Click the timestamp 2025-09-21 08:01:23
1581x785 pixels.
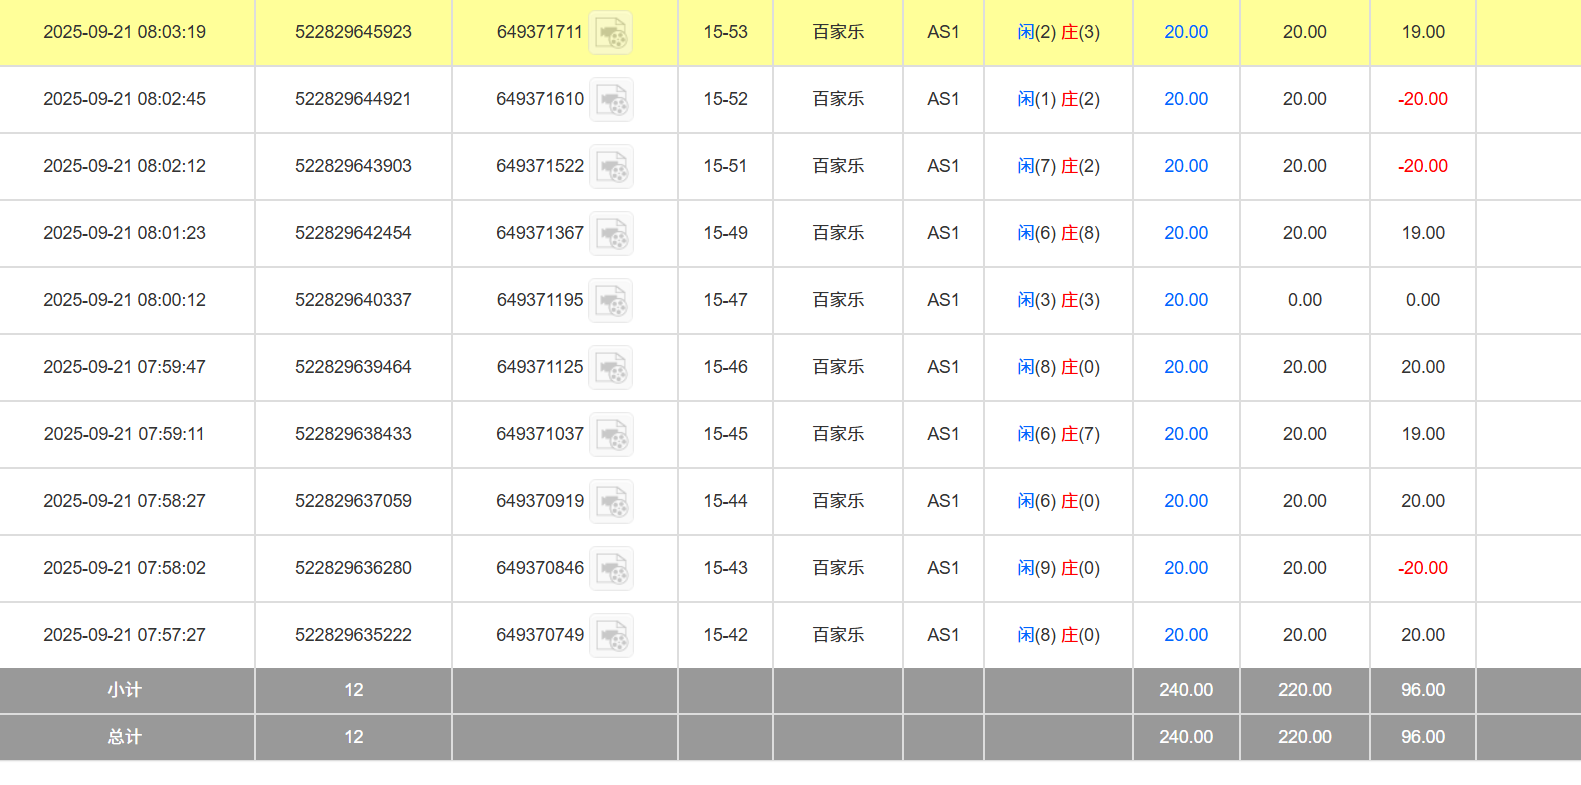pyautogui.click(x=124, y=233)
